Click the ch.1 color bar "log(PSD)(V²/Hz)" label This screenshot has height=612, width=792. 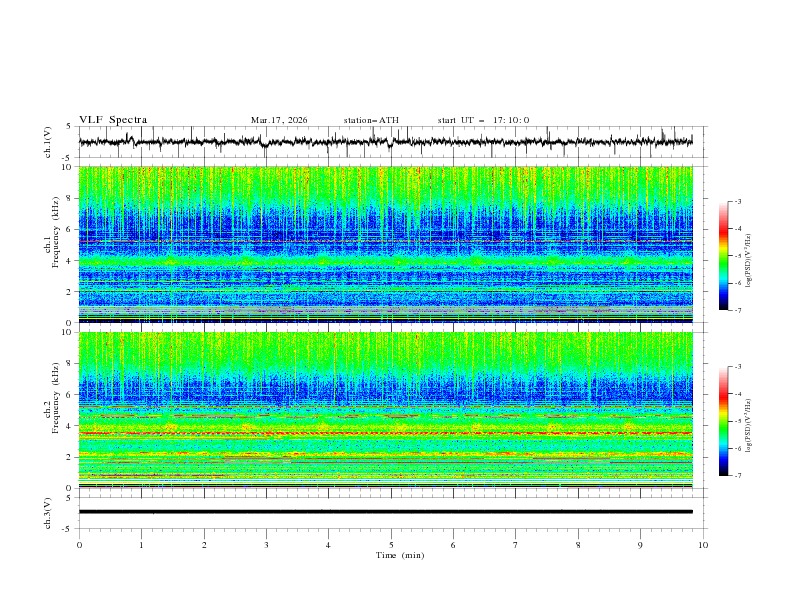point(748,261)
